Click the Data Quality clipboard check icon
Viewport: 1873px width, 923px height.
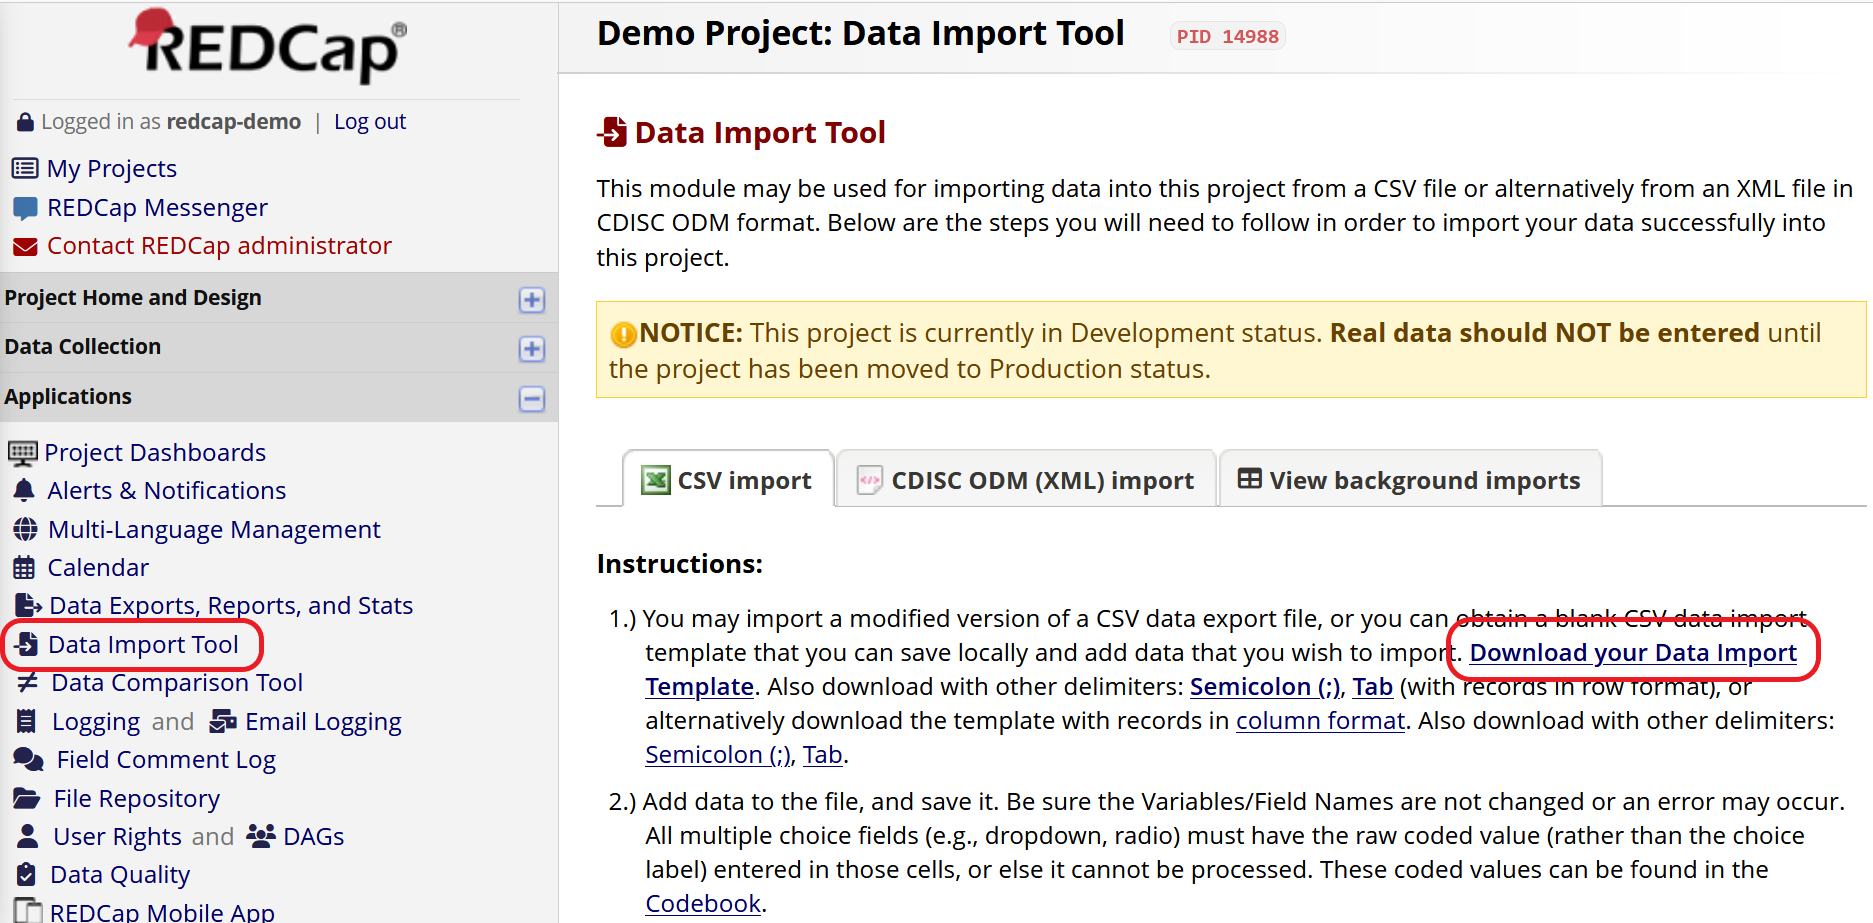27,875
